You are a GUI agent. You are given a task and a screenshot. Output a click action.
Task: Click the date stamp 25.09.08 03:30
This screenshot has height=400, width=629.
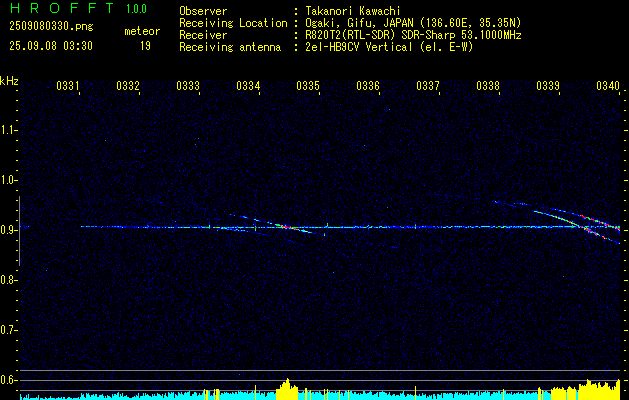coord(51,46)
